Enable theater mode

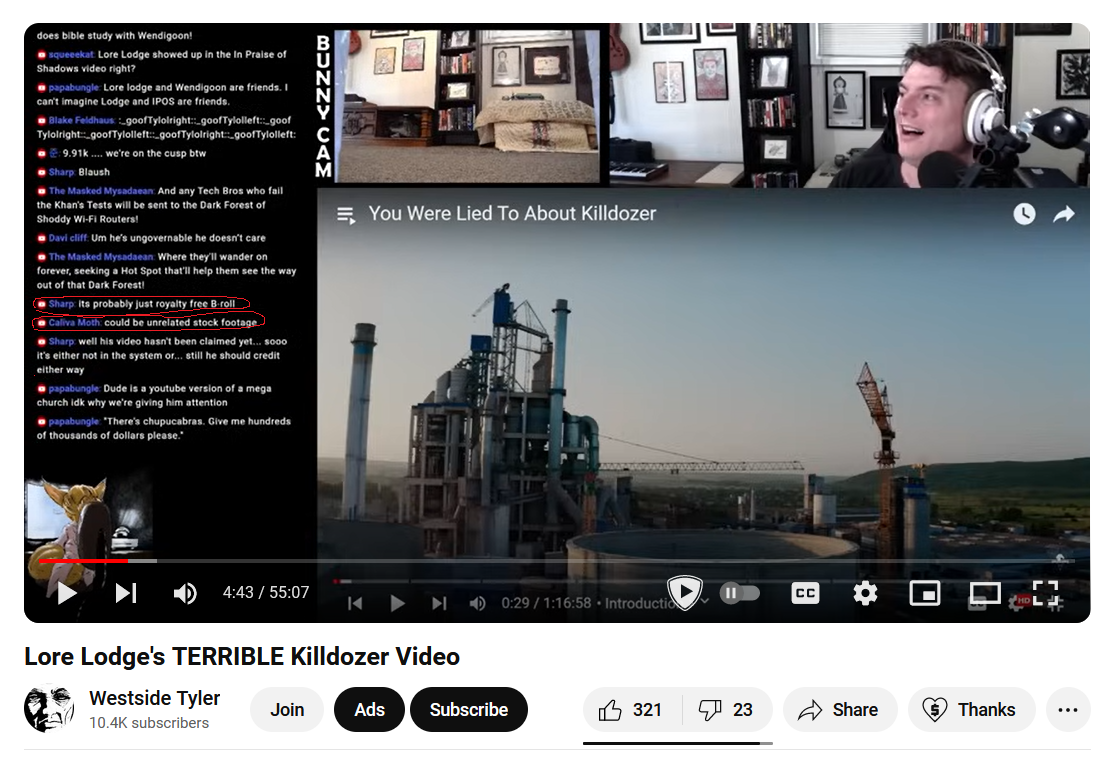[x=984, y=593]
